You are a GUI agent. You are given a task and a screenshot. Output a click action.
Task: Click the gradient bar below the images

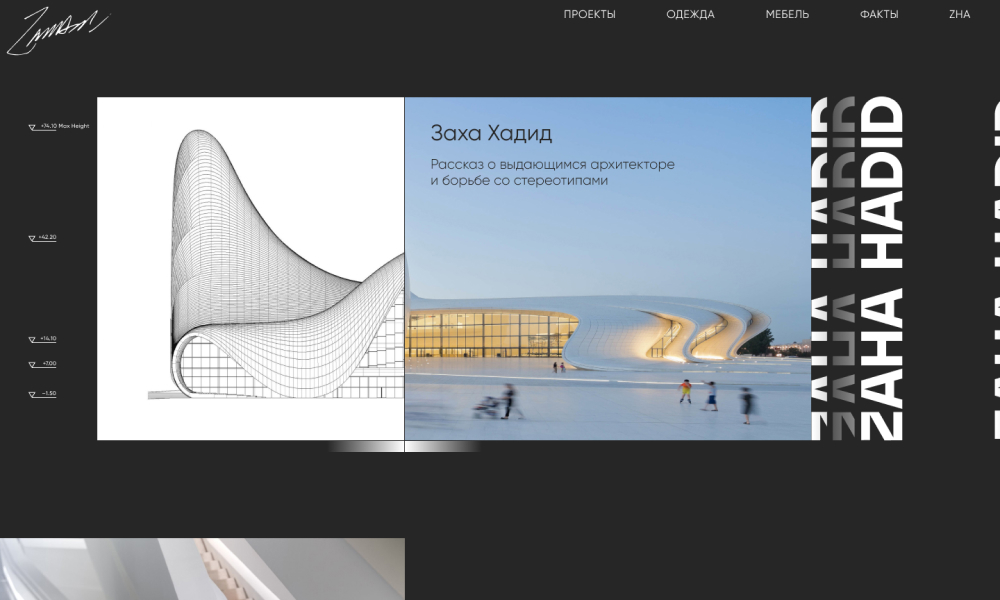[404, 447]
